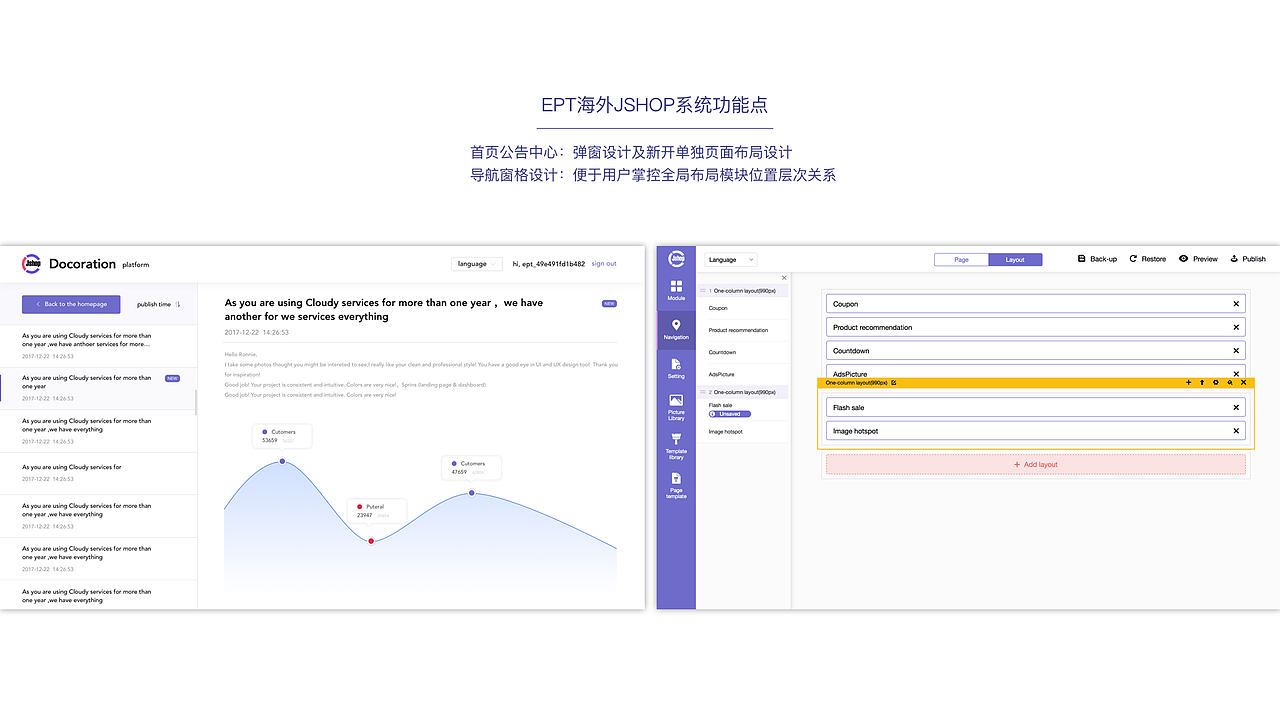Image resolution: width=1280 pixels, height=720 pixels.
Task: Click Preview with the eye icon
Action: [x=1198, y=259]
